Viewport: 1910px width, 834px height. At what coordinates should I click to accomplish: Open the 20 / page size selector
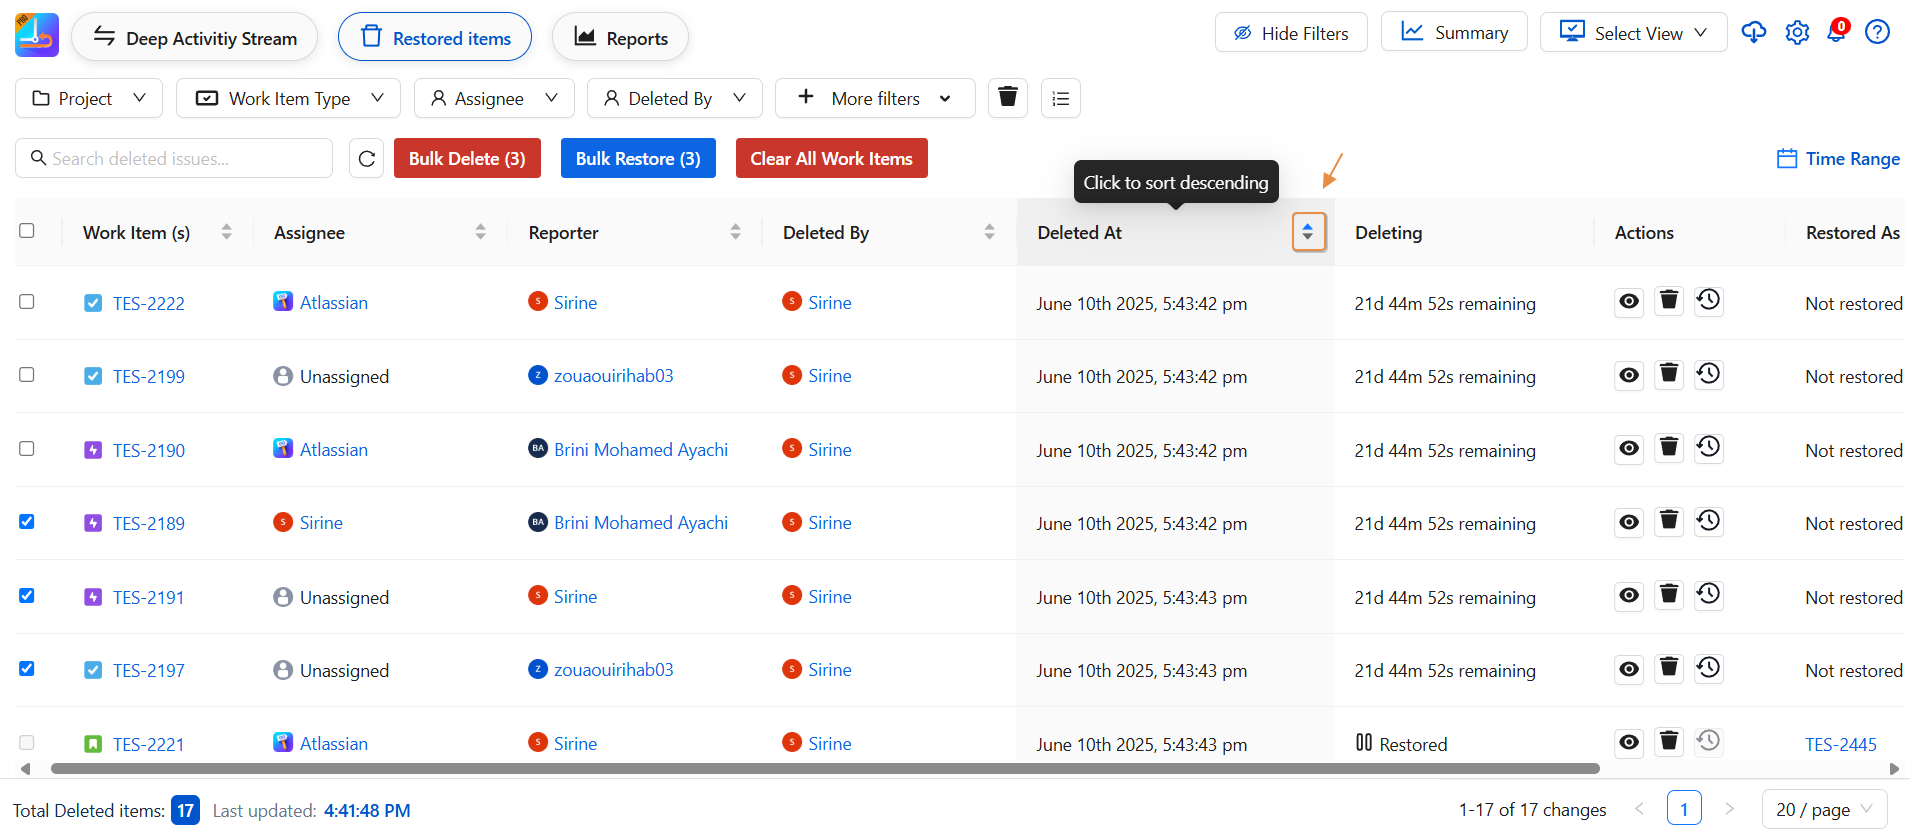point(1824,810)
